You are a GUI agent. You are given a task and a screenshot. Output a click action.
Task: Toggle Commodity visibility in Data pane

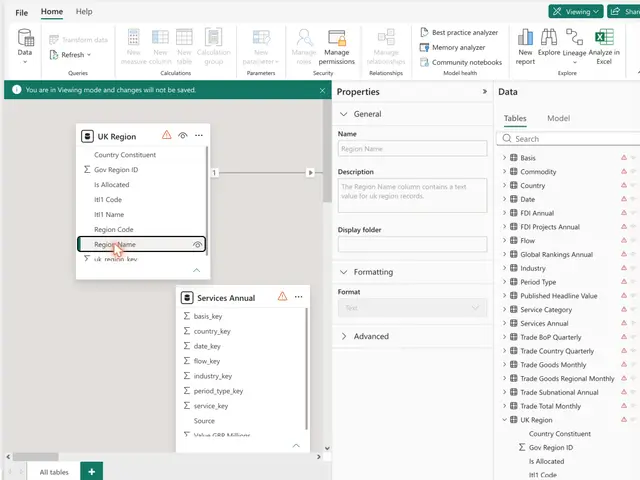[x=633, y=171]
